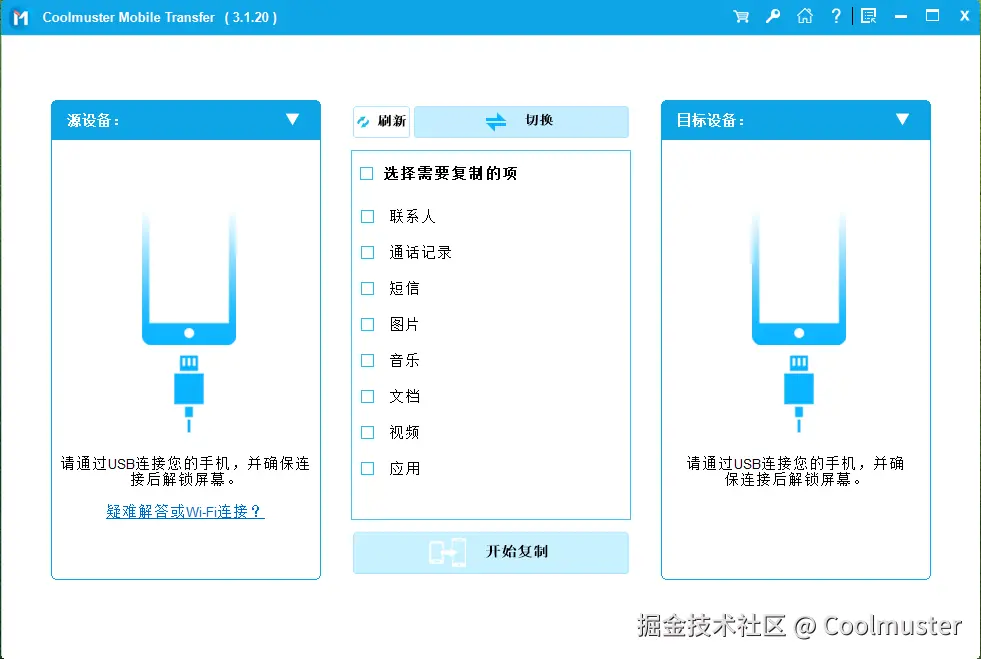981x659 pixels.
Task: Enable the 图片 photos checkbox
Action: (x=367, y=324)
